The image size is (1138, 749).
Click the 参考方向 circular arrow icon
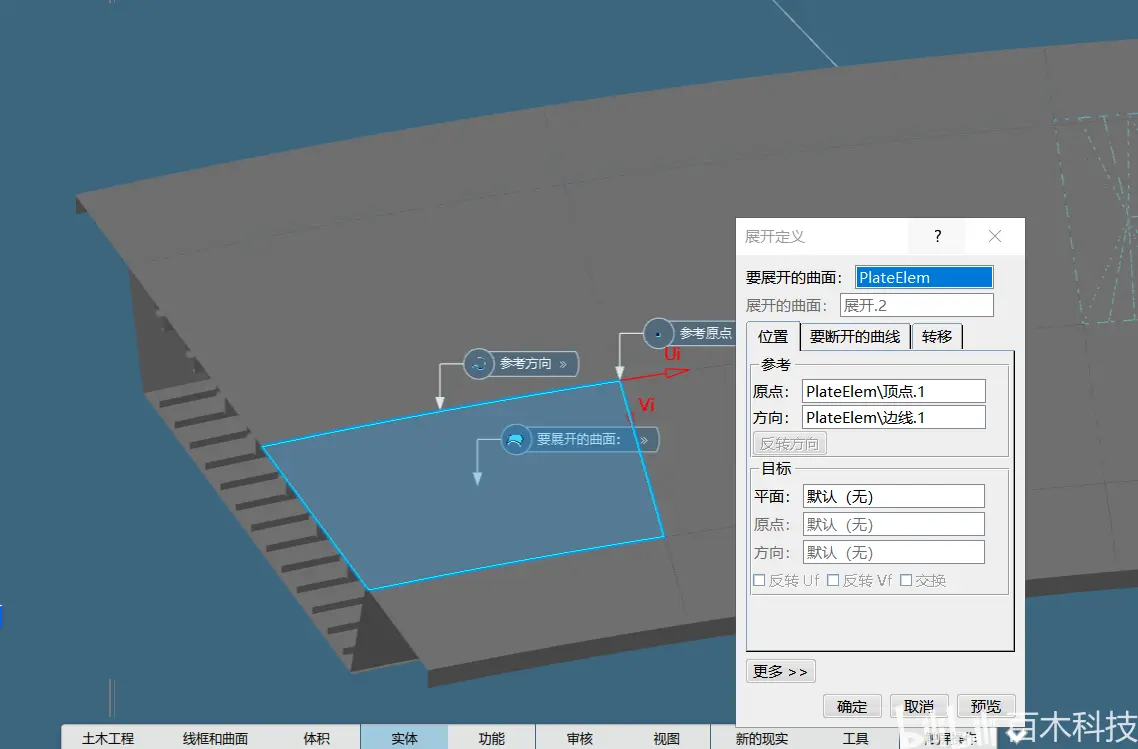pos(479,364)
